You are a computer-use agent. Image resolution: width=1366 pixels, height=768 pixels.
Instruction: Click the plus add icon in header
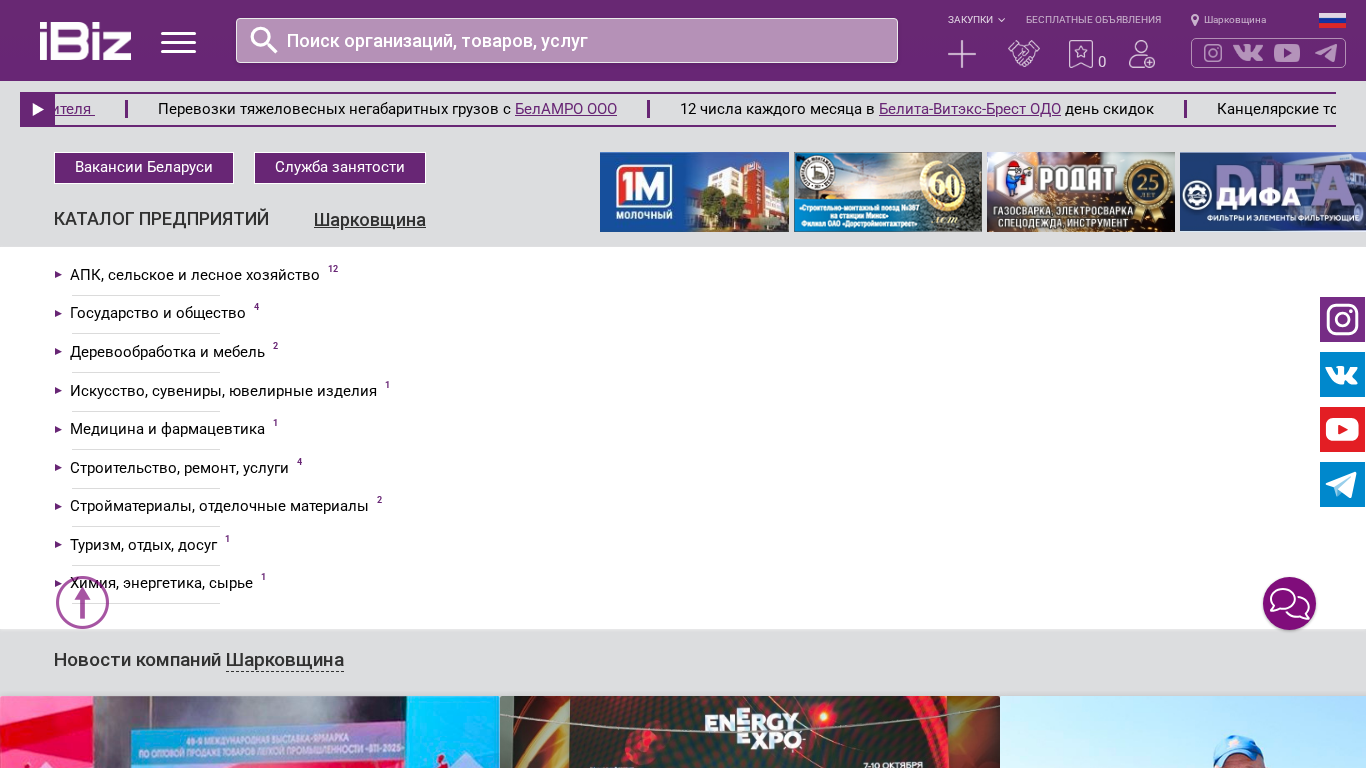point(961,54)
